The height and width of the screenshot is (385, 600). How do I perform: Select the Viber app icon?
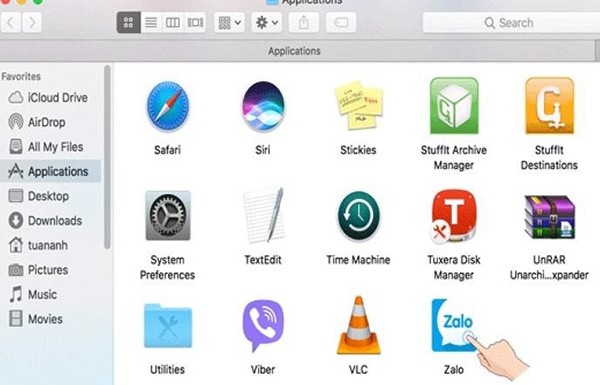263,325
